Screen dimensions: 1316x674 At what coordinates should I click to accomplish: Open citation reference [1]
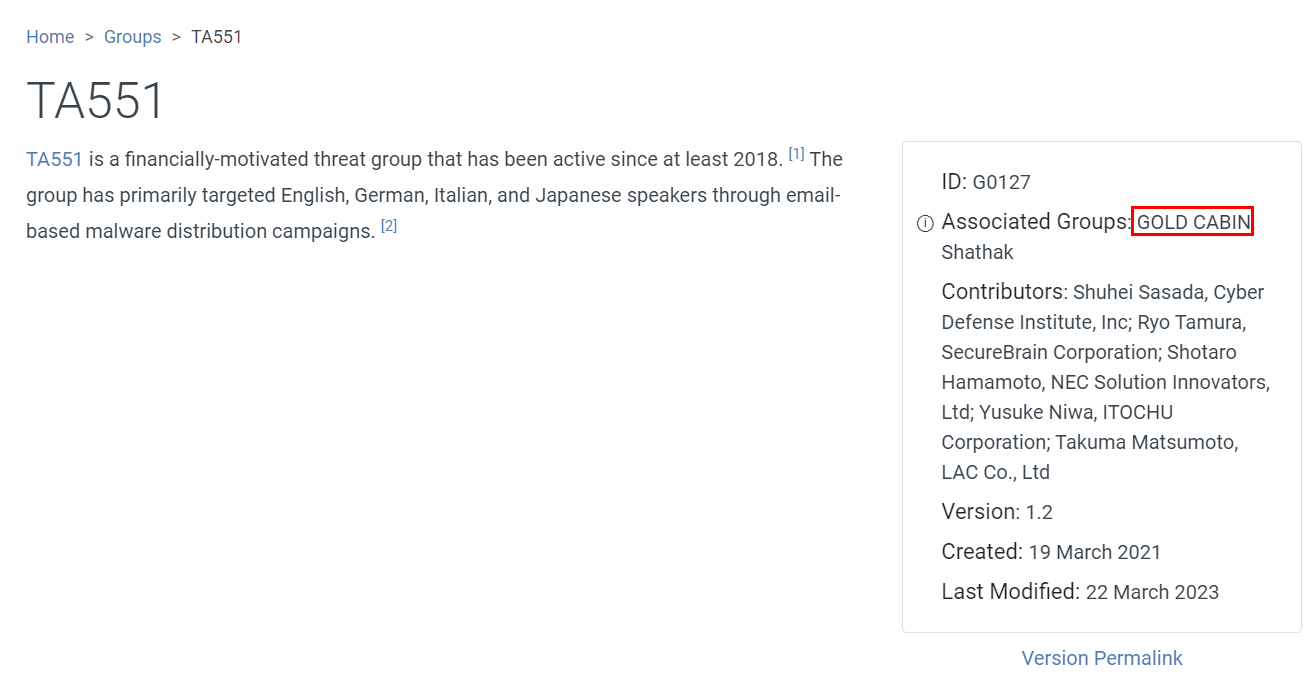[796, 154]
